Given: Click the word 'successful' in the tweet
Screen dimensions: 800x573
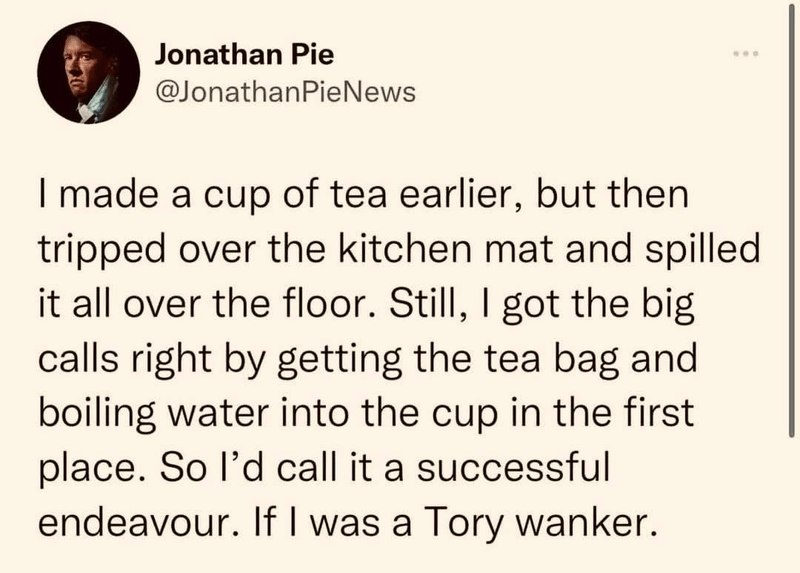Looking at the screenshot, I should (513, 467).
